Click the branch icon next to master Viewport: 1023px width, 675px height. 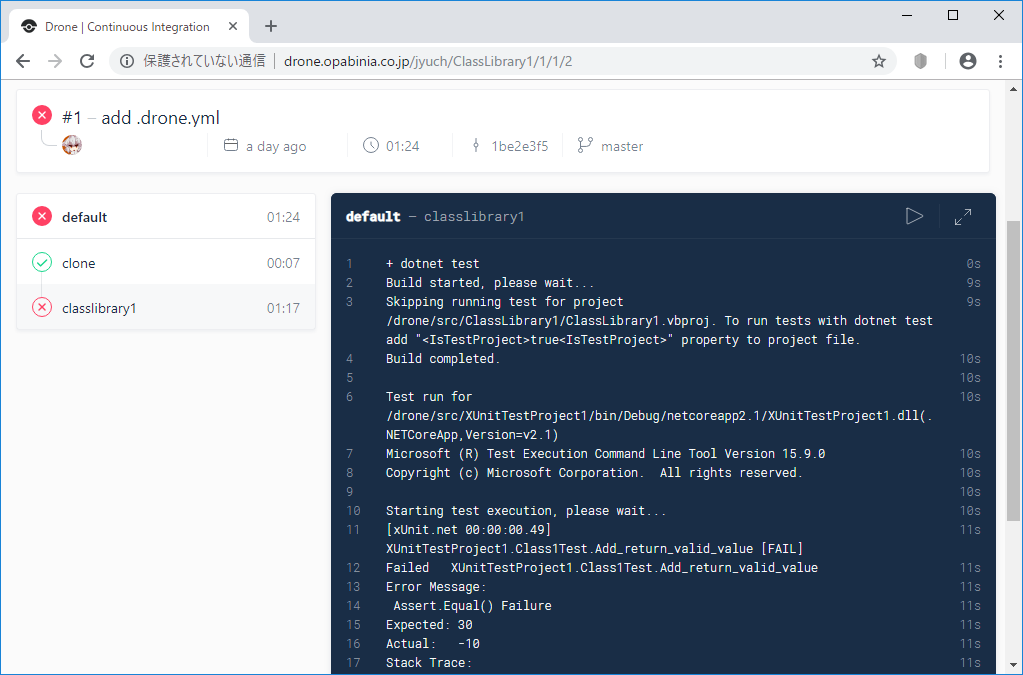pyautogui.click(x=585, y=145)
